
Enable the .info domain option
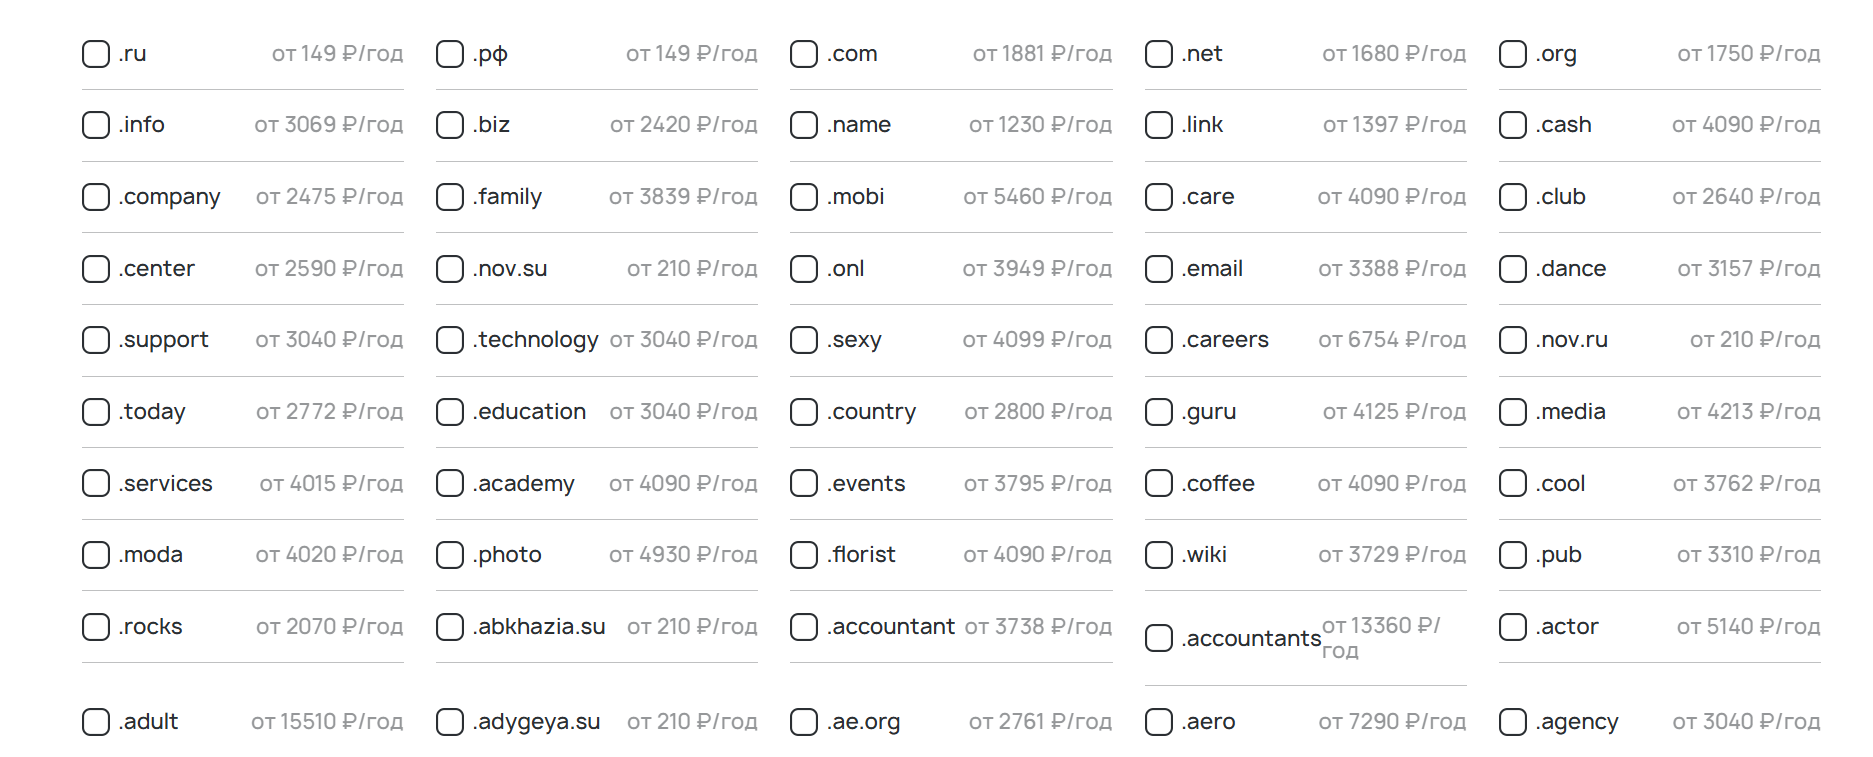tap(96, 125)
